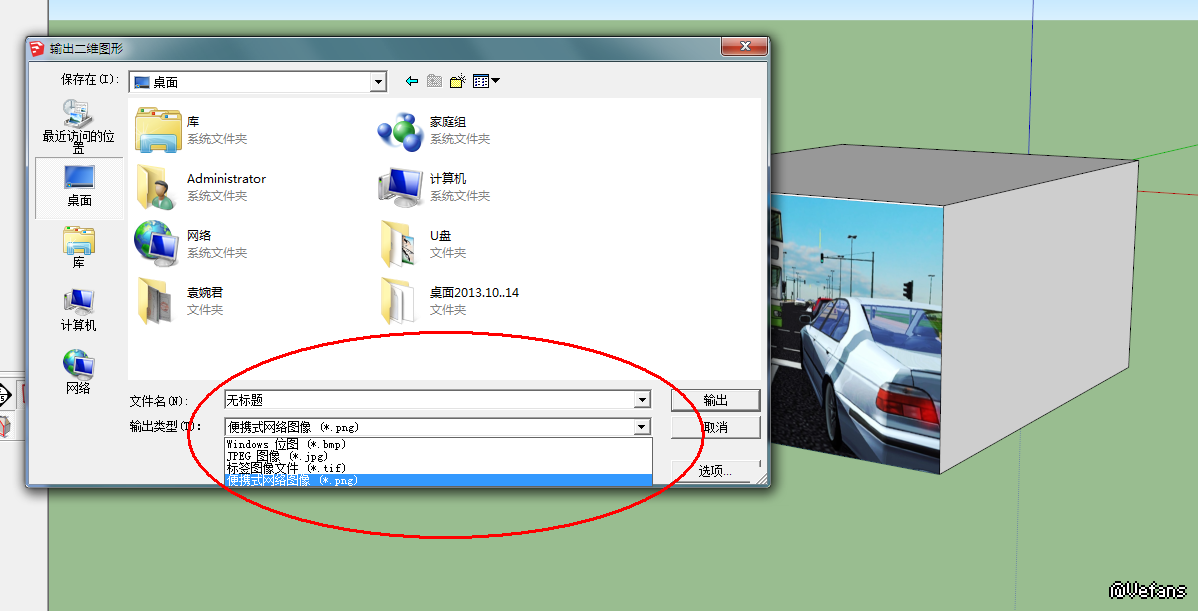Select the 袁婉君 folder
The width and height of the screenshot is (1198, 611).
pos(180,300)
